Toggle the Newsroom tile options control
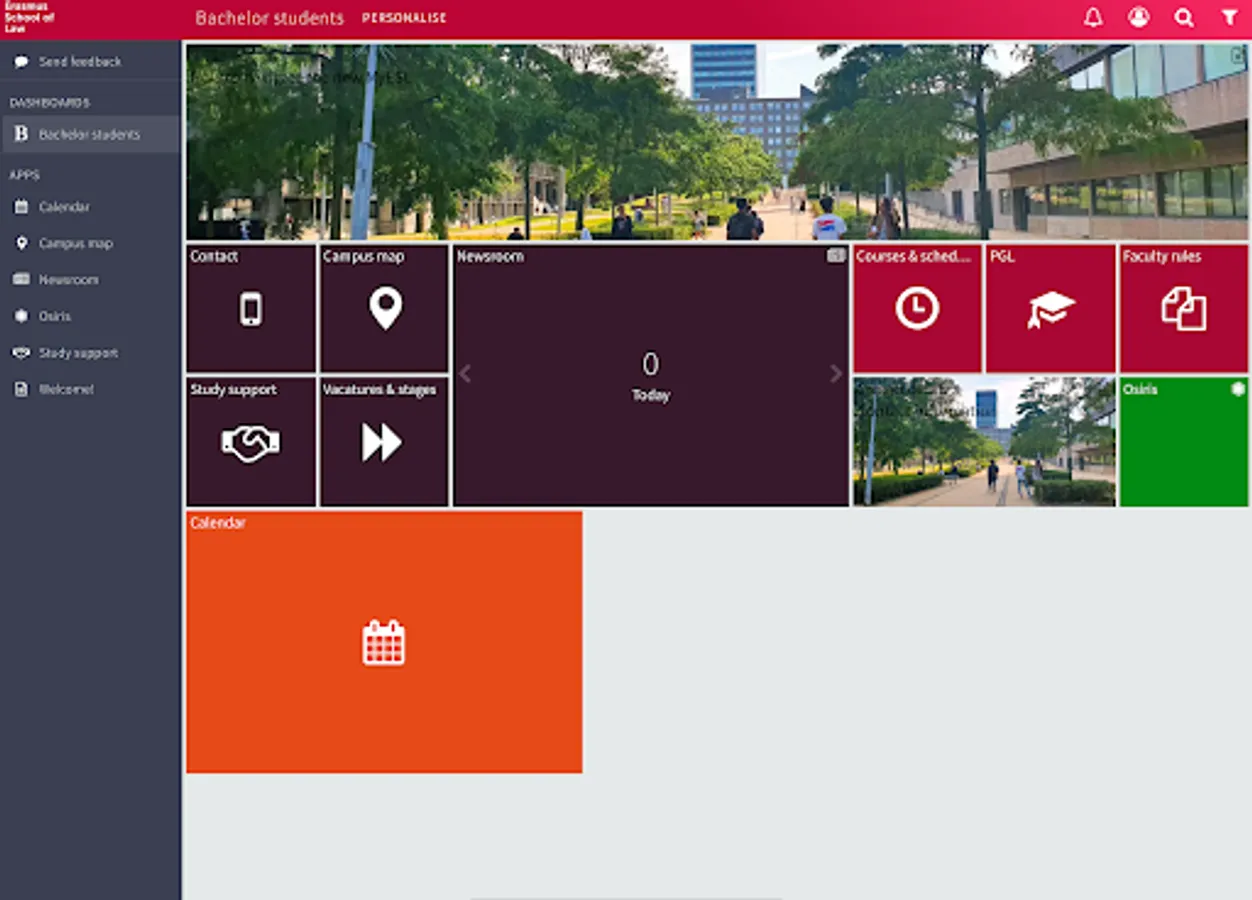The width and height of the screenshot is (1252, 900). point(836,257)
